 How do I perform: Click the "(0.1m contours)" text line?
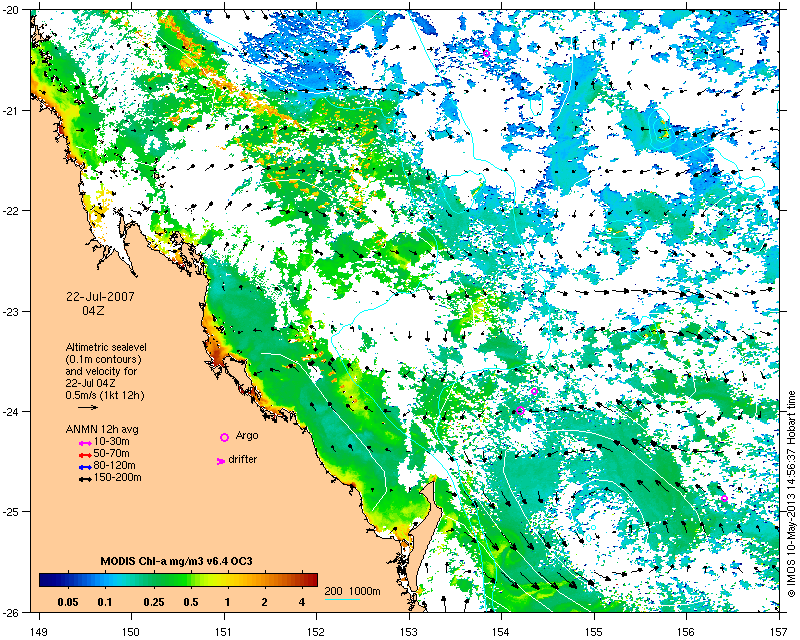pos(103,359)
